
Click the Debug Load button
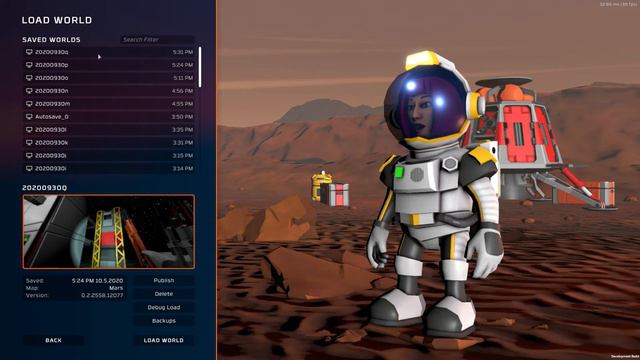(x=164, y=307)
